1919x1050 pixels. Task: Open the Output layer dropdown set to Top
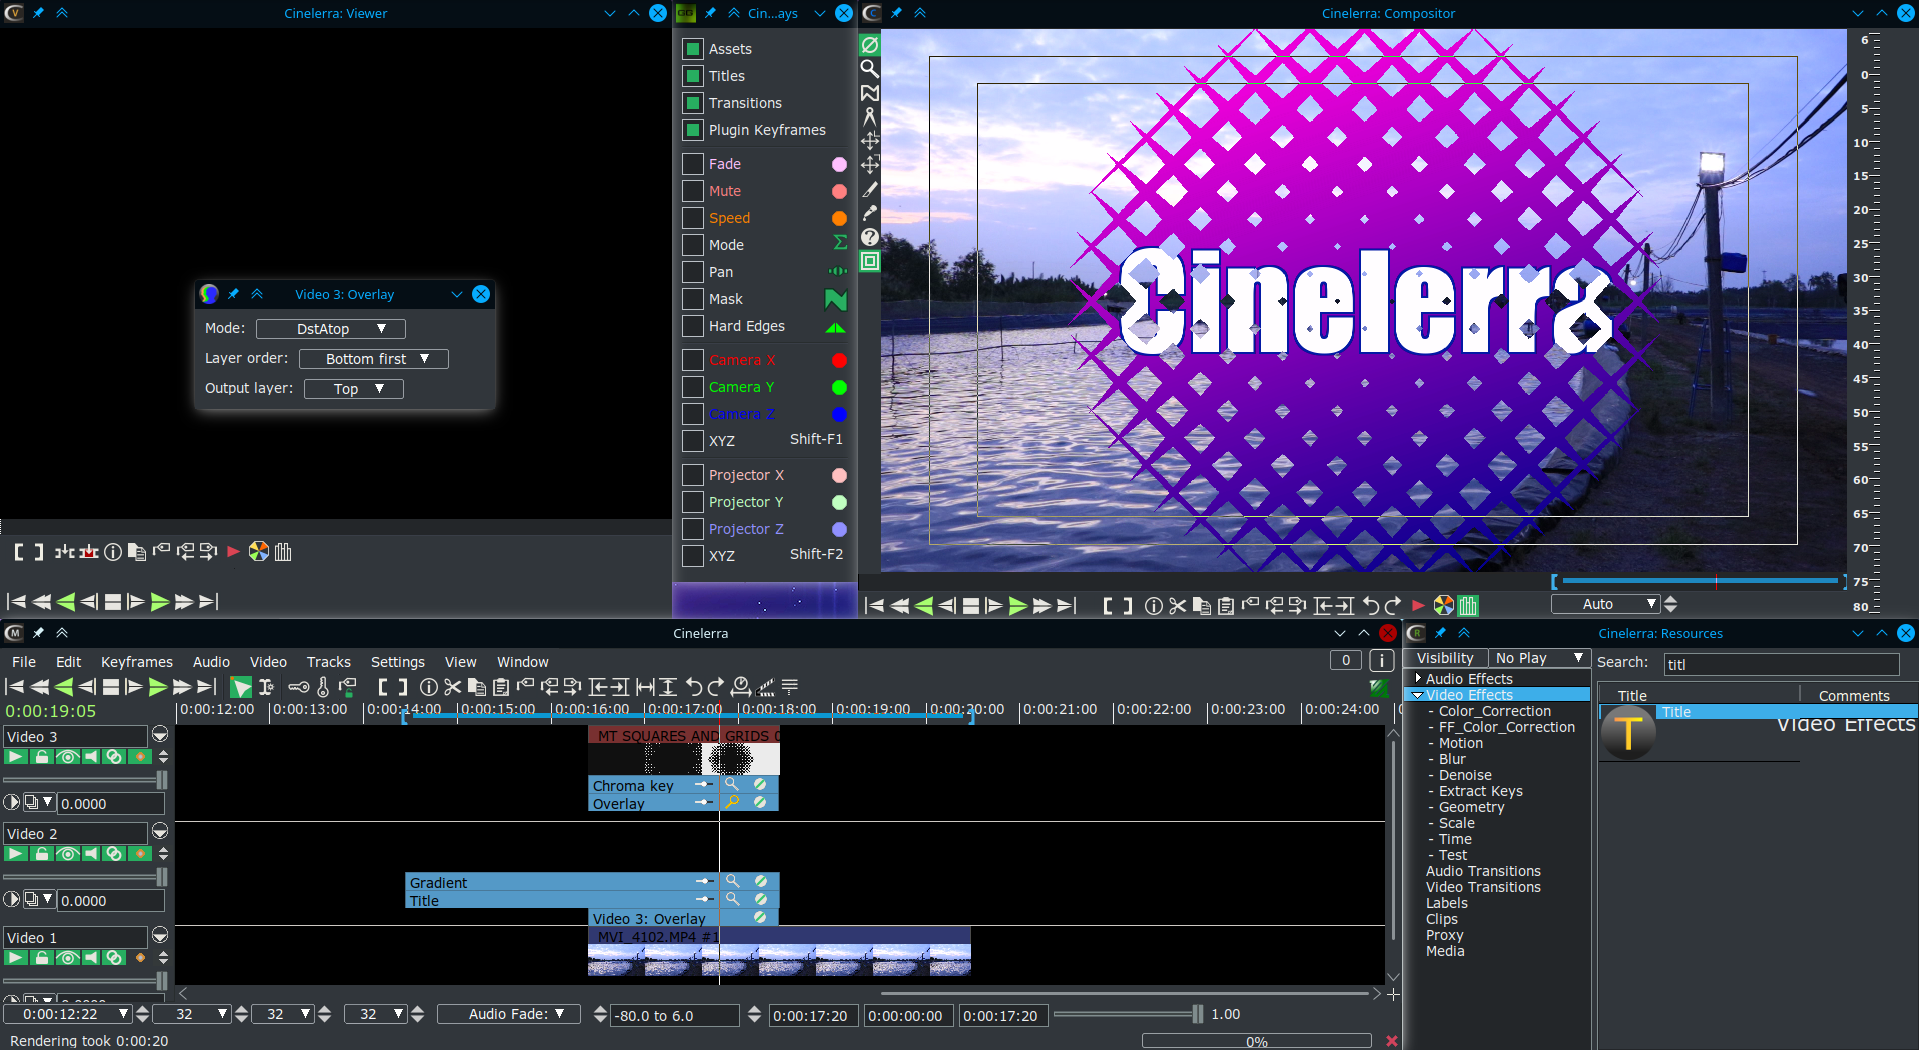(354, 389)
